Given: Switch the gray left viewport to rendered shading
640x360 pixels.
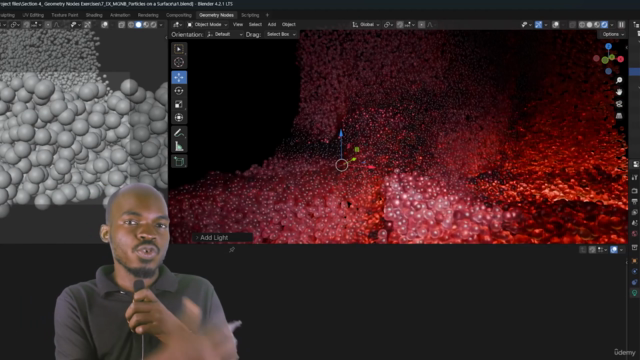Looking at the screenshot, I should click(153, 25).
